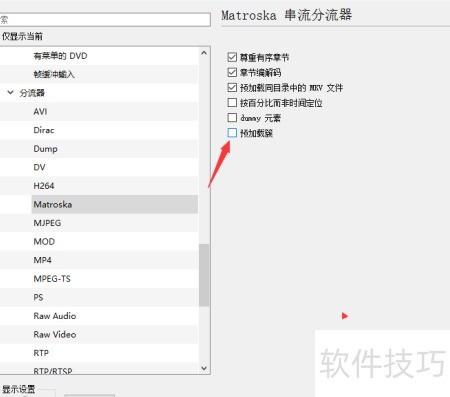
Task: Select 有菜单的 DVD entry
Action: pos(60,56)
